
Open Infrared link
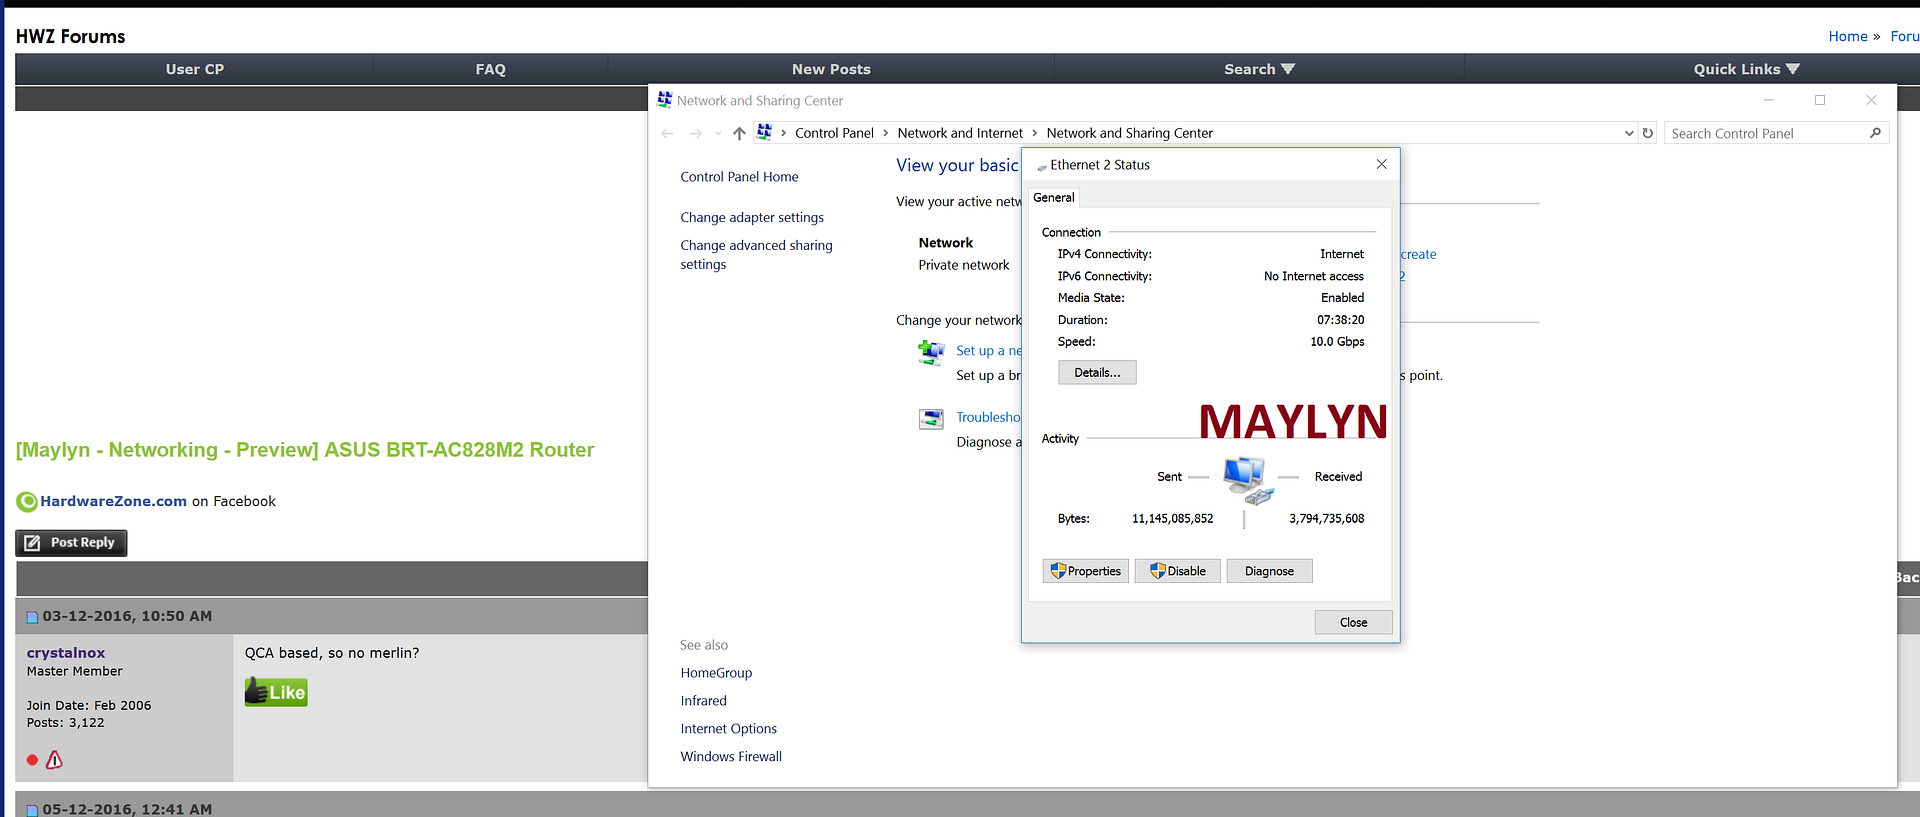703,701
